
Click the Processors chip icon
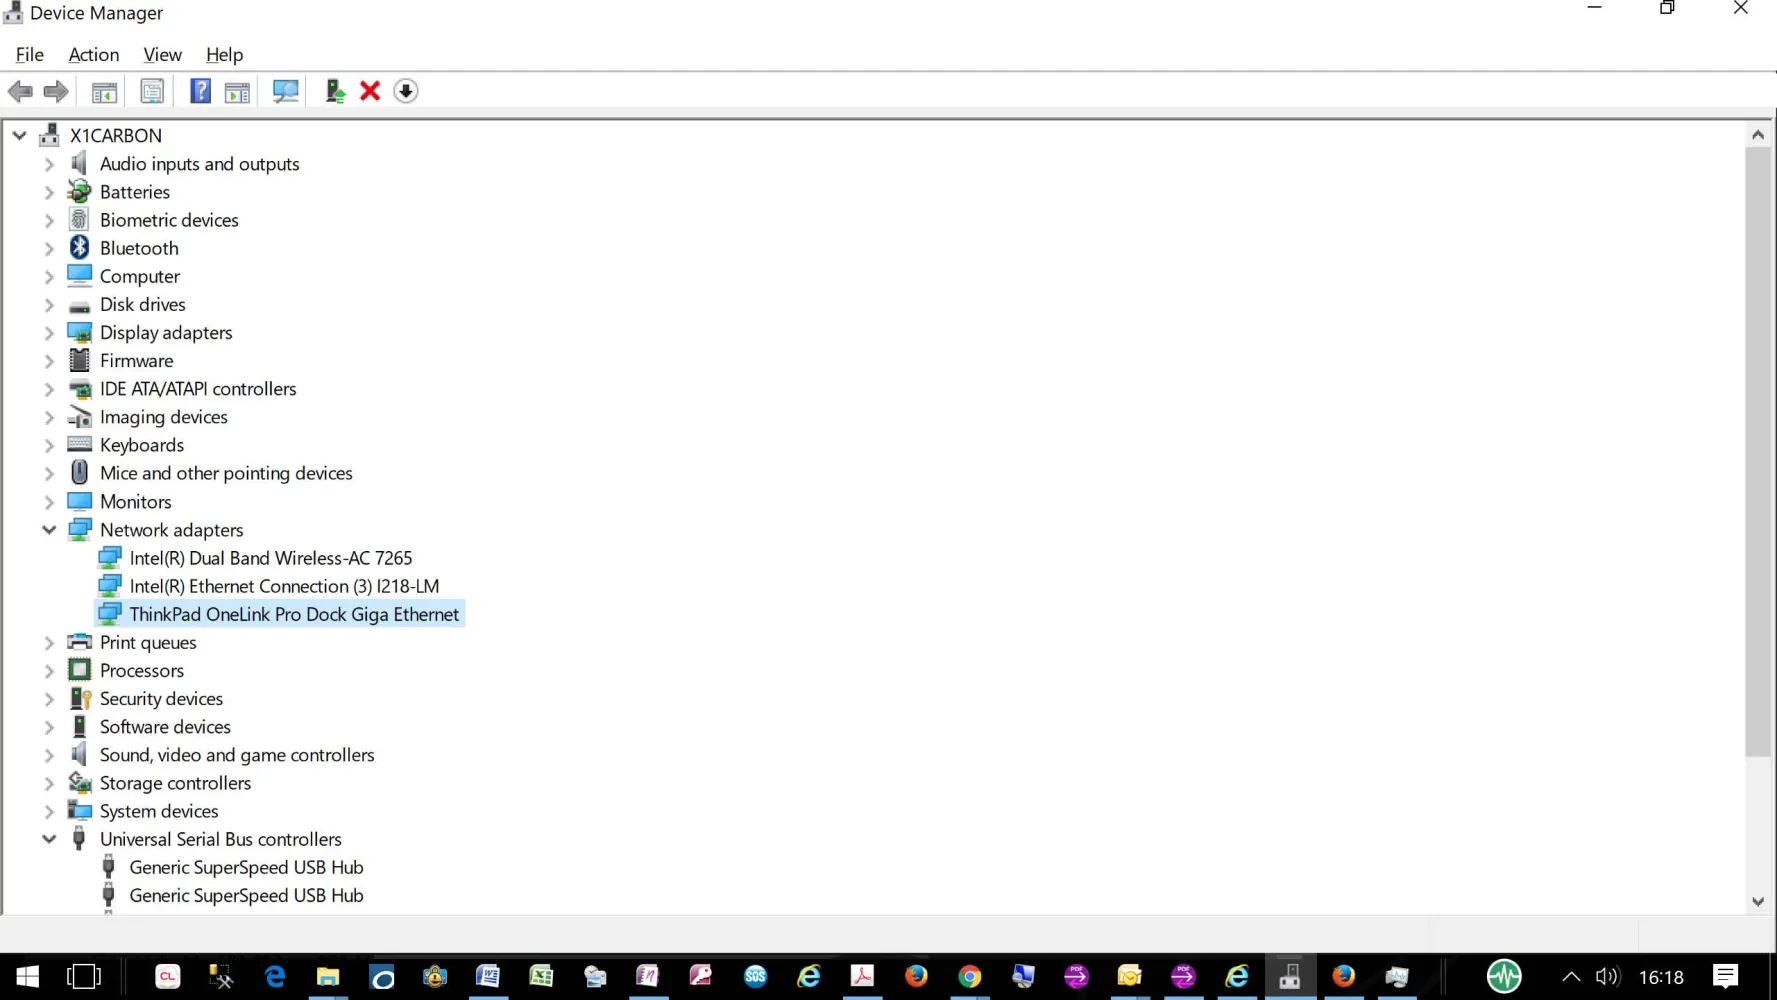pos(80,670)
